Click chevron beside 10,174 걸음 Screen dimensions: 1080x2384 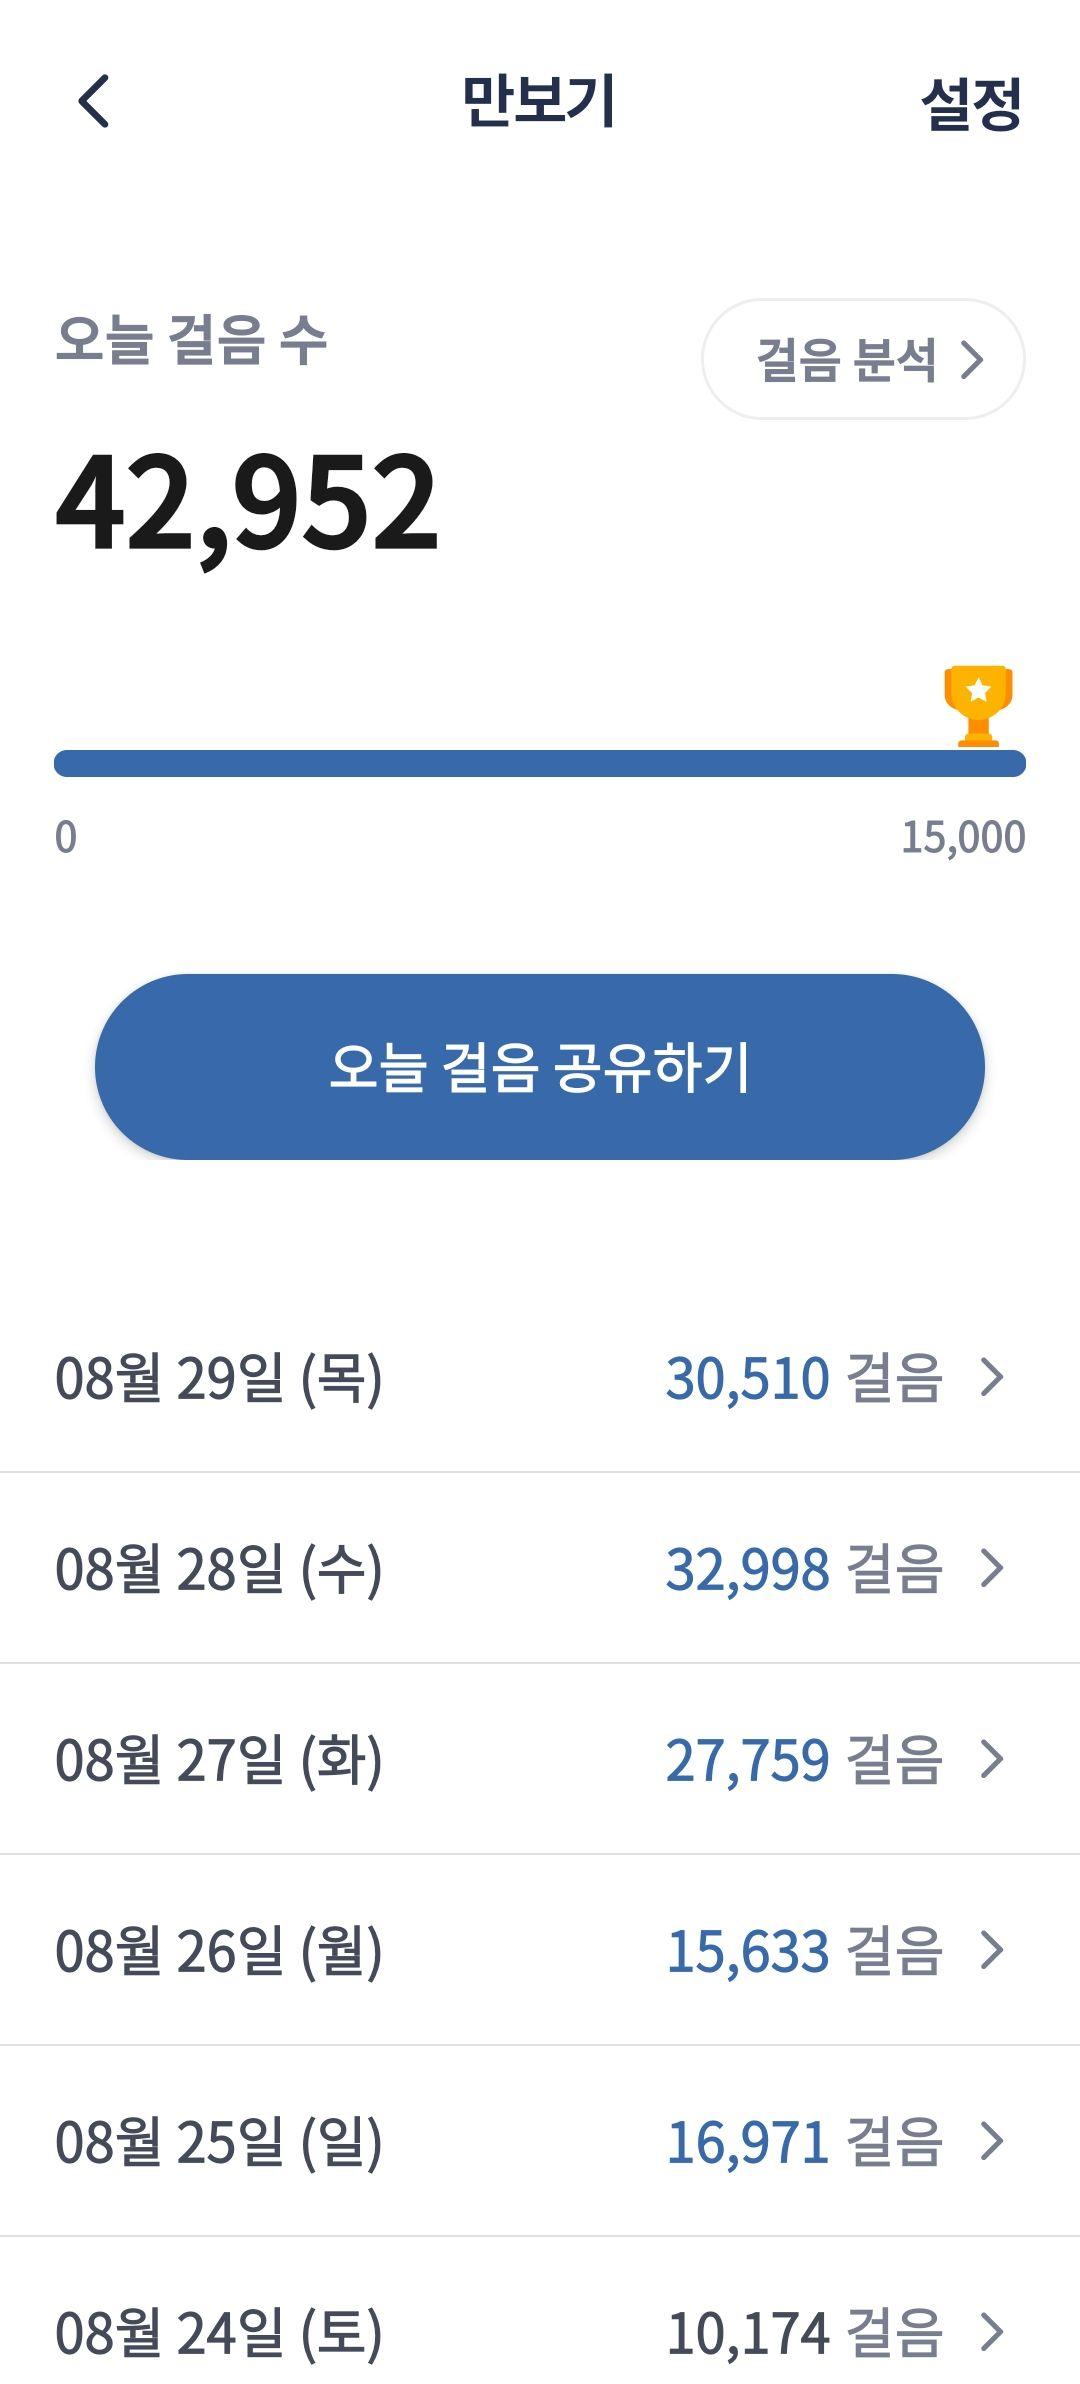click(991, 2332)
